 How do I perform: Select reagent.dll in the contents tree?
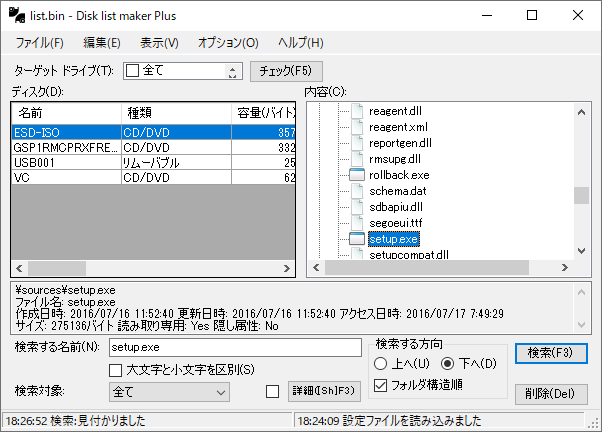[395, 111]
